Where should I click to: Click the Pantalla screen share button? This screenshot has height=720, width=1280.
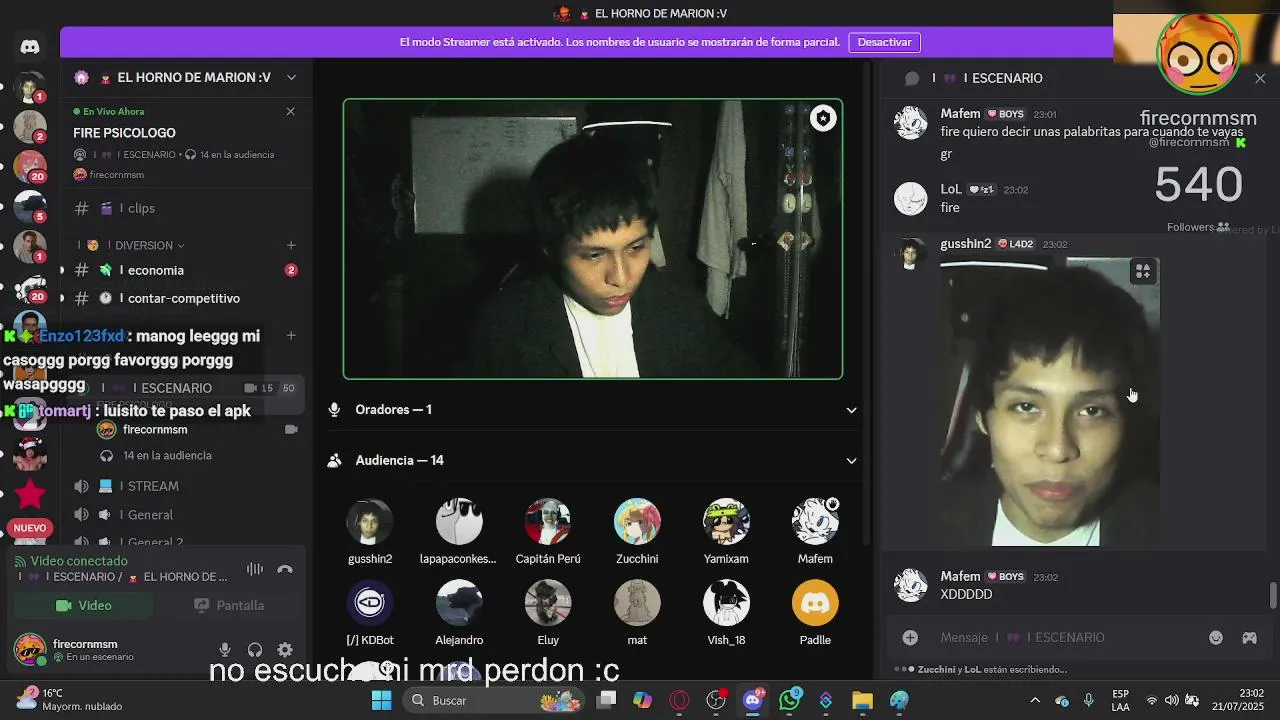click(x=229, y=605)
